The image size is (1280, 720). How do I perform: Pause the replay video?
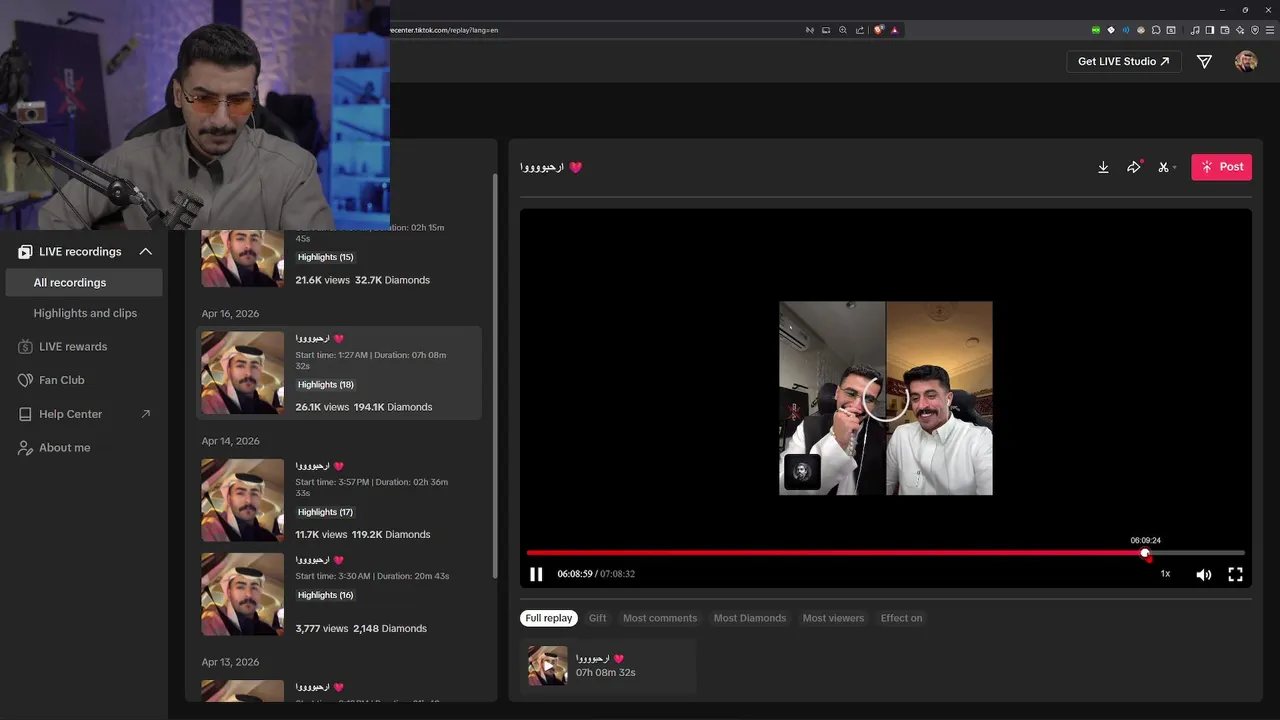coord(536,574)
